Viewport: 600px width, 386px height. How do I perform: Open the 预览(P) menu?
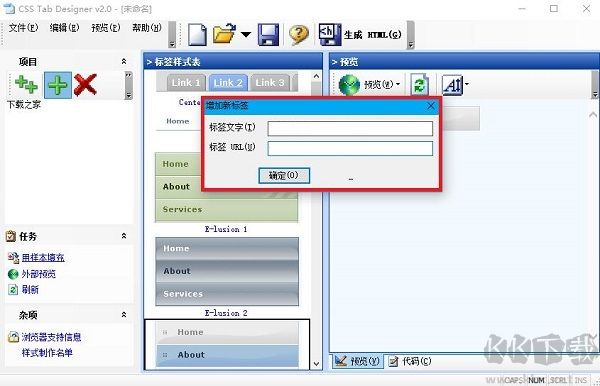click(106, 28)
